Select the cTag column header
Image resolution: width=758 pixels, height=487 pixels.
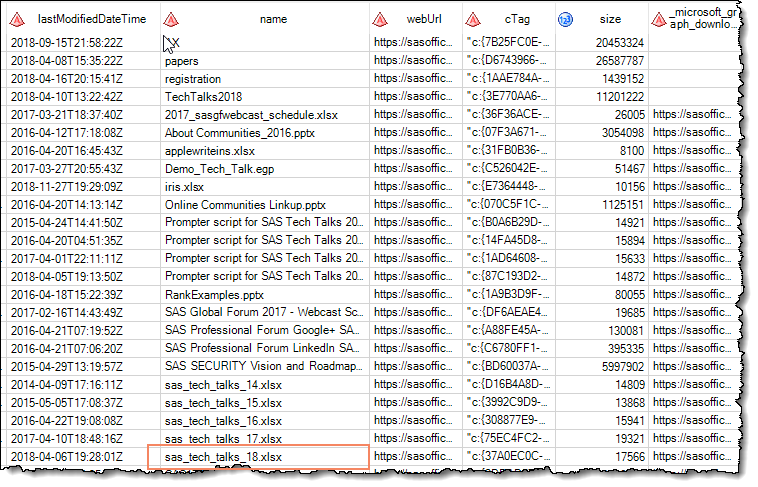[x=516, y=19]
